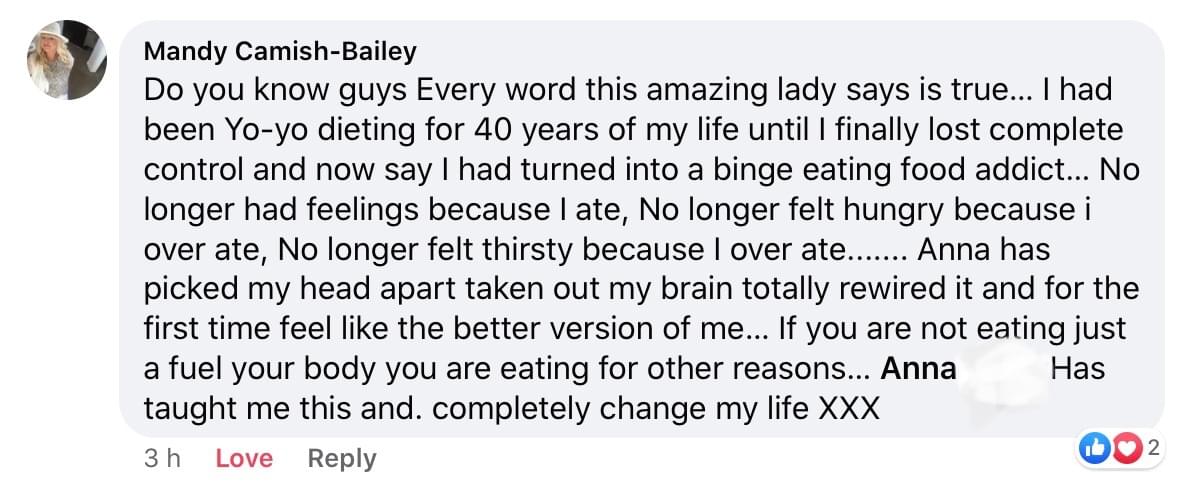Click Reply beneath the comment

tap(342, 459)
